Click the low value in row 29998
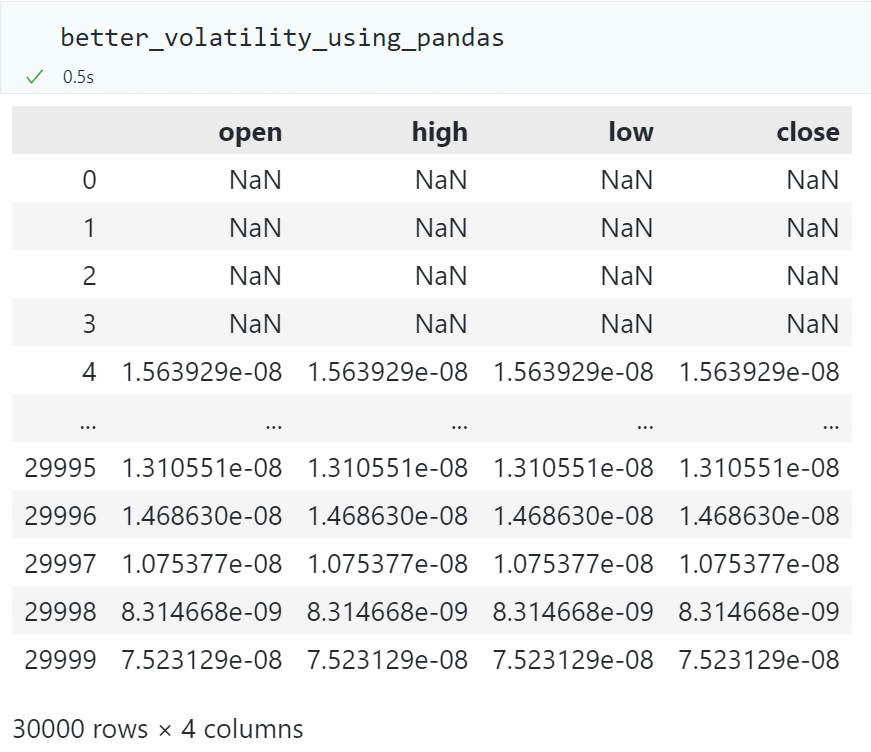 click(x=573, y=612)
